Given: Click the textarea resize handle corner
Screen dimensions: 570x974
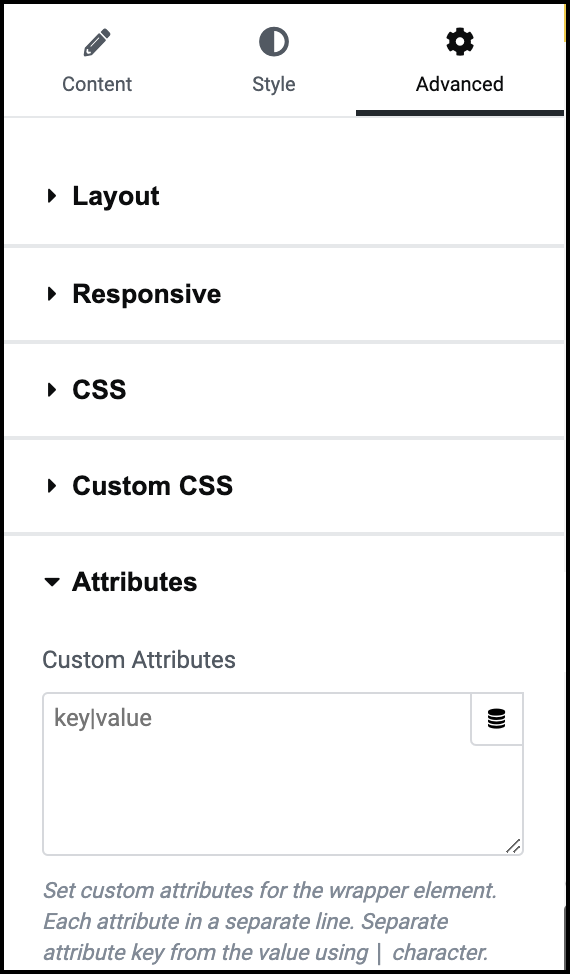Looking at the screenshot, I should tap(513, 846).
